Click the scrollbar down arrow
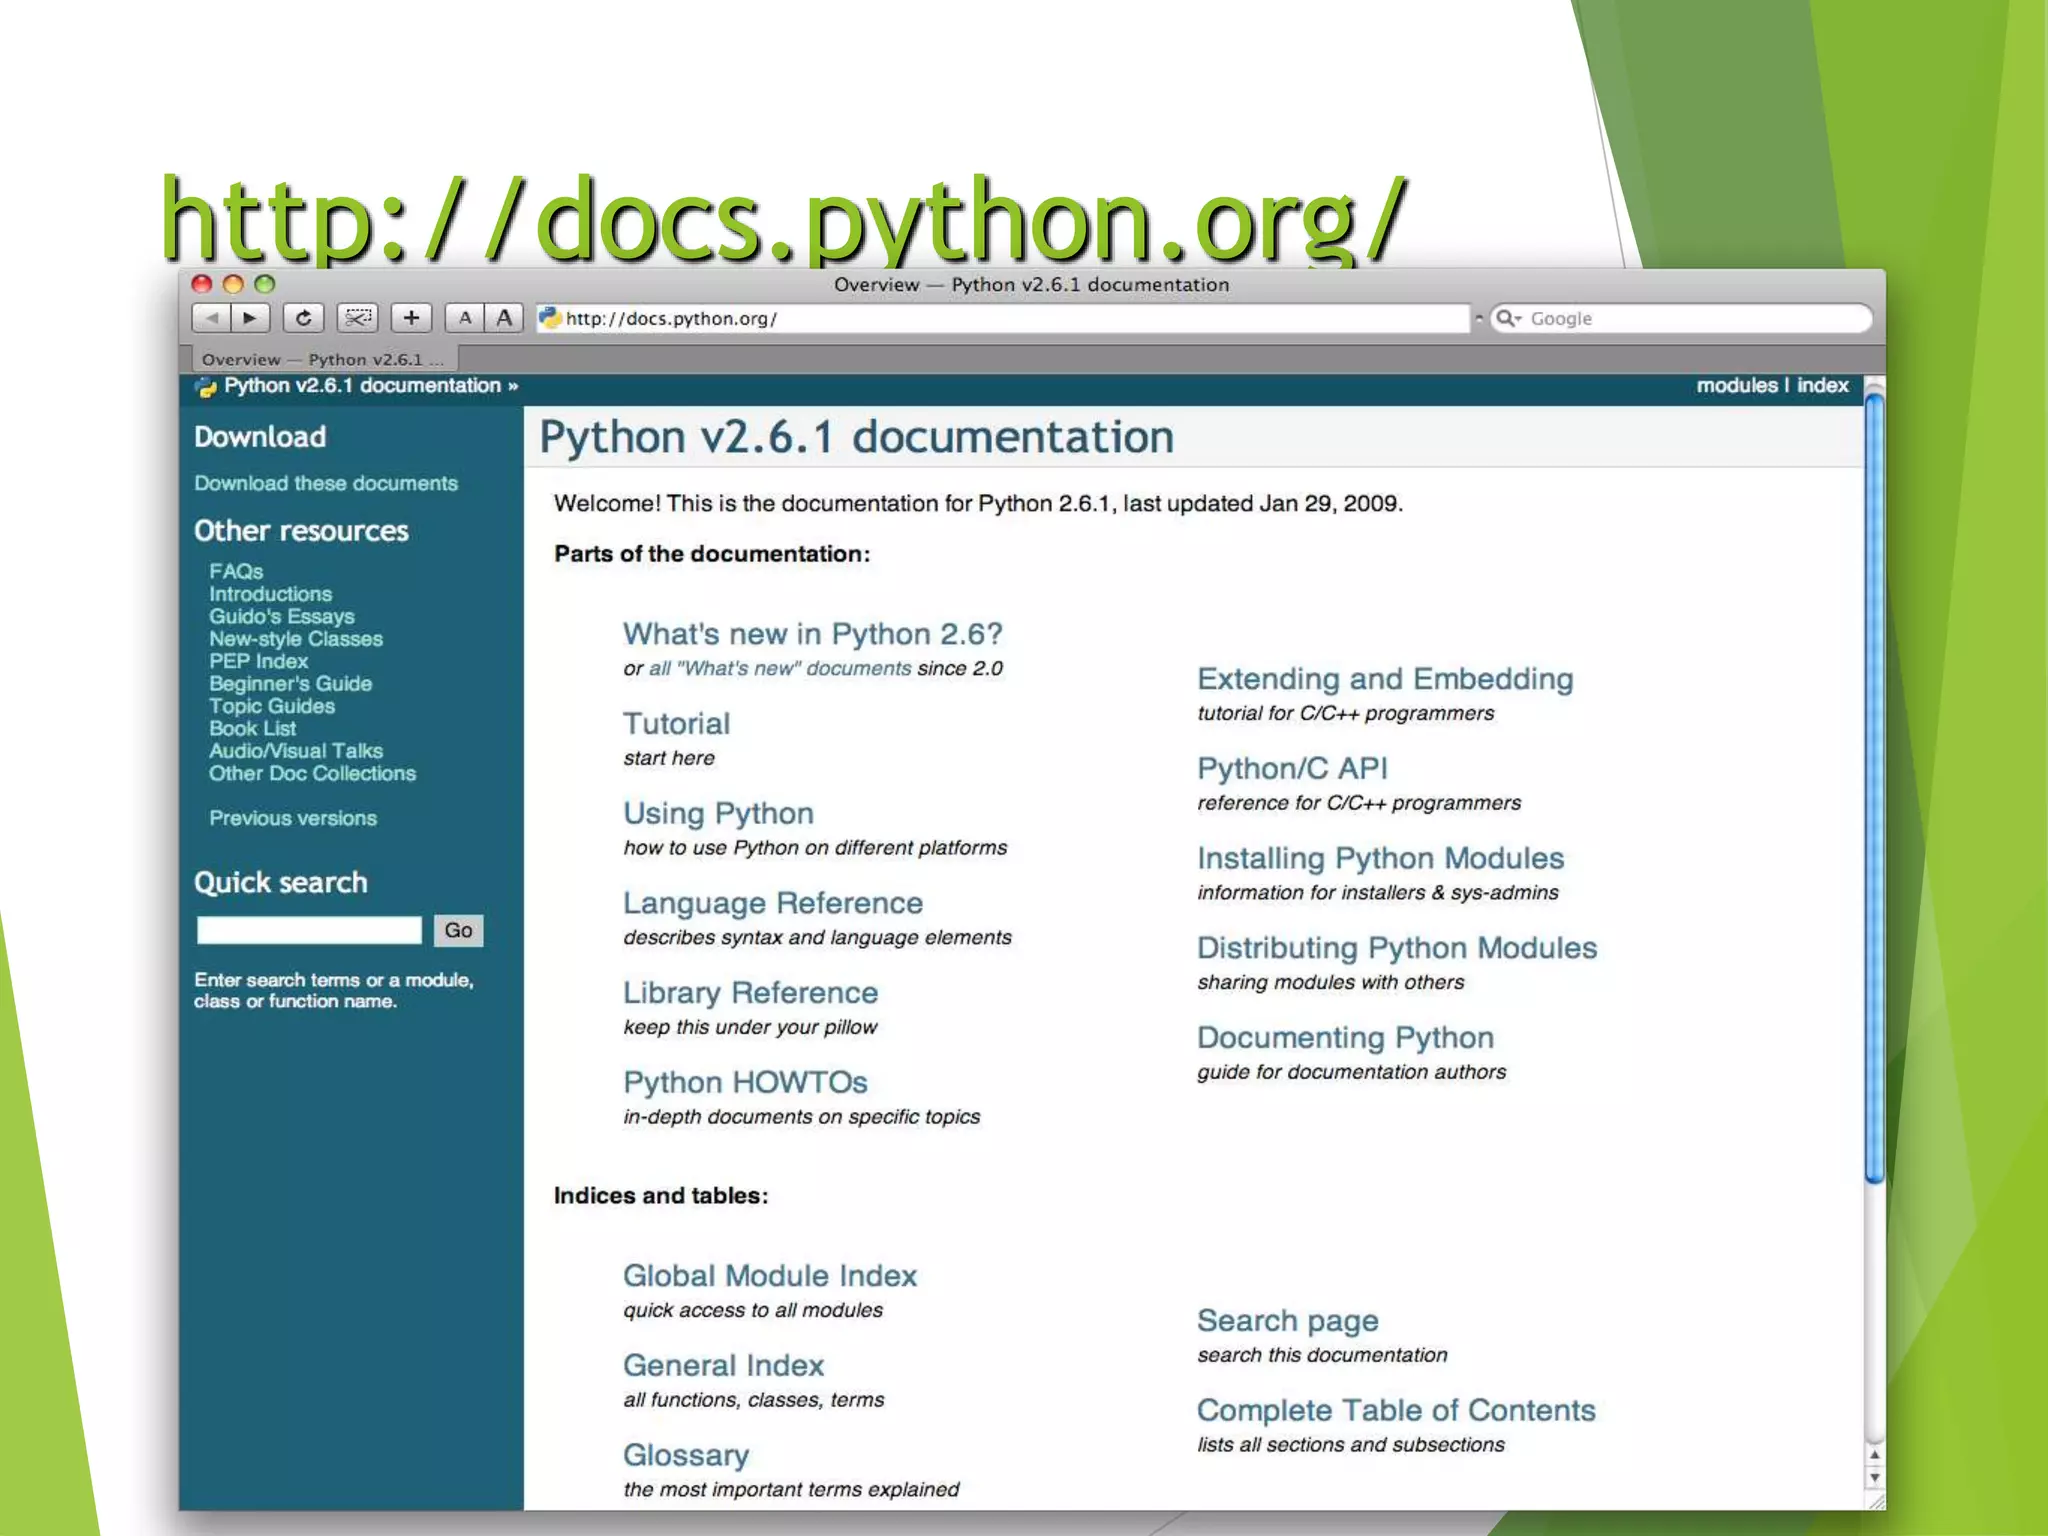2048x1536 pixels. tap(1875, 1478)
